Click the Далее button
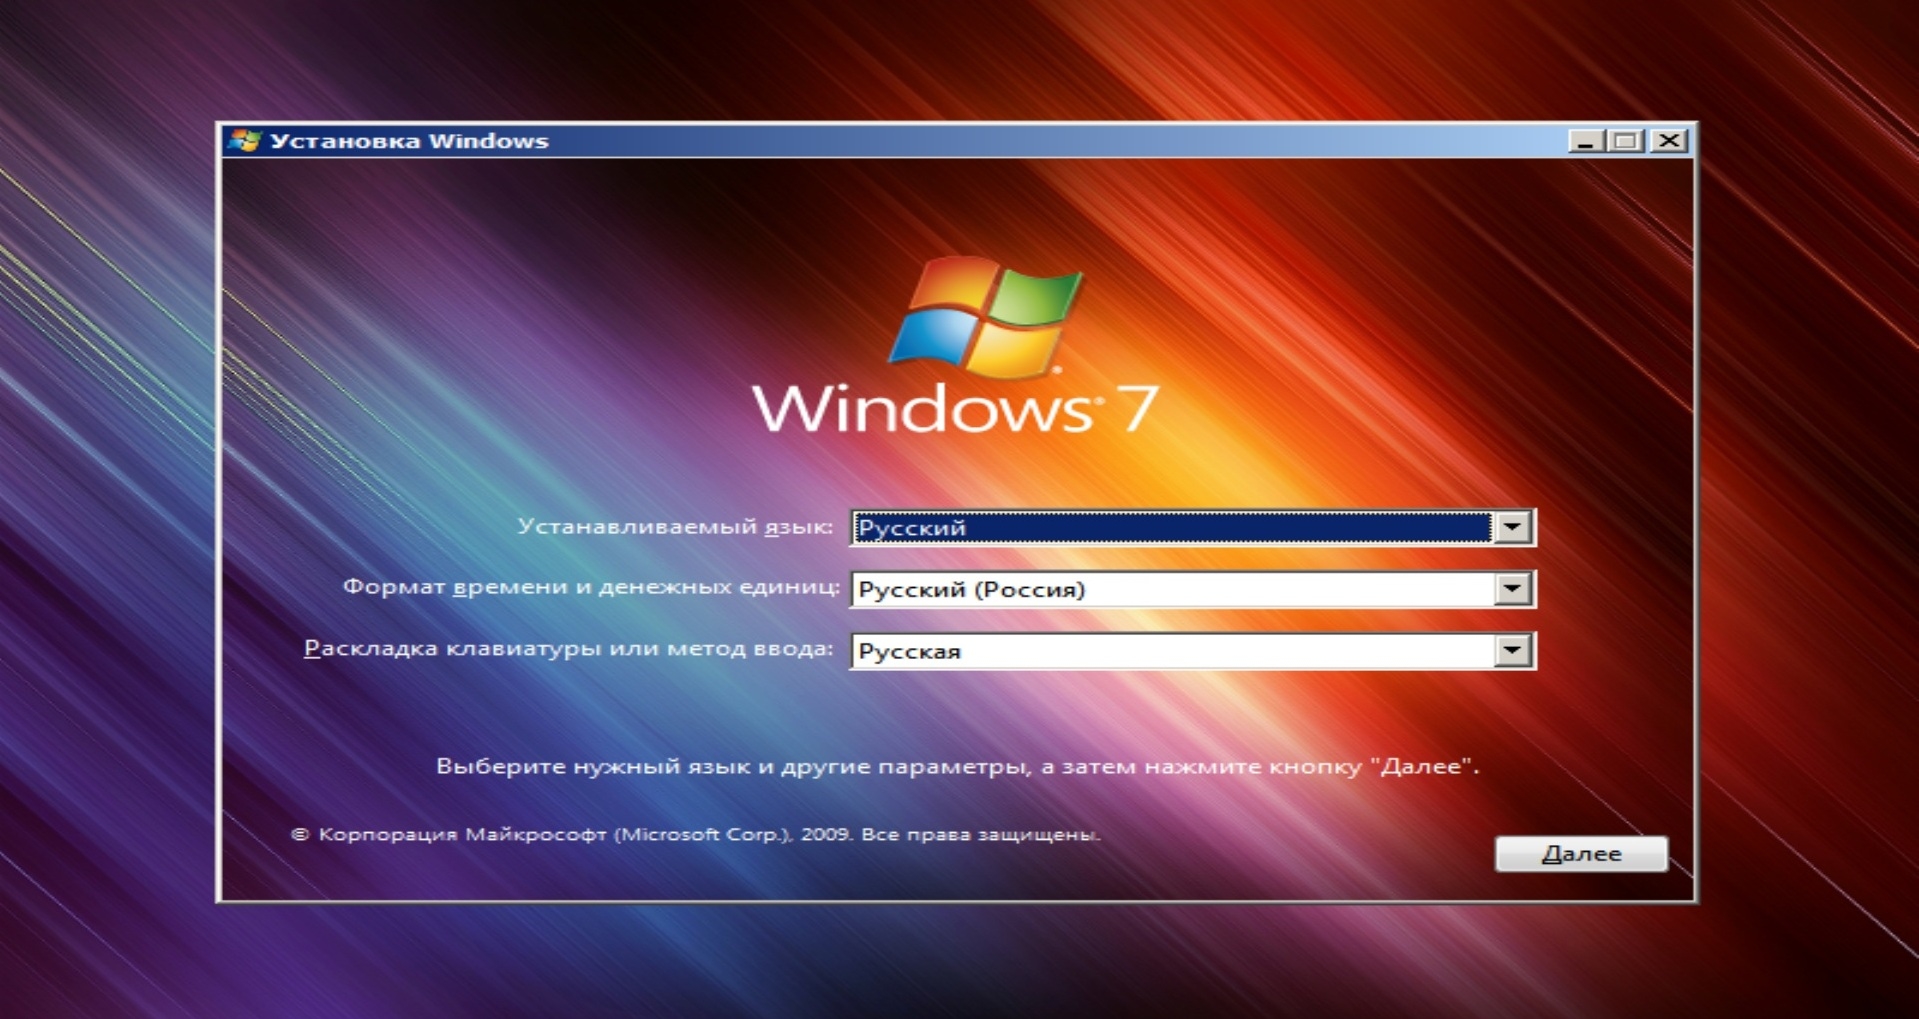 point(1581,854)
